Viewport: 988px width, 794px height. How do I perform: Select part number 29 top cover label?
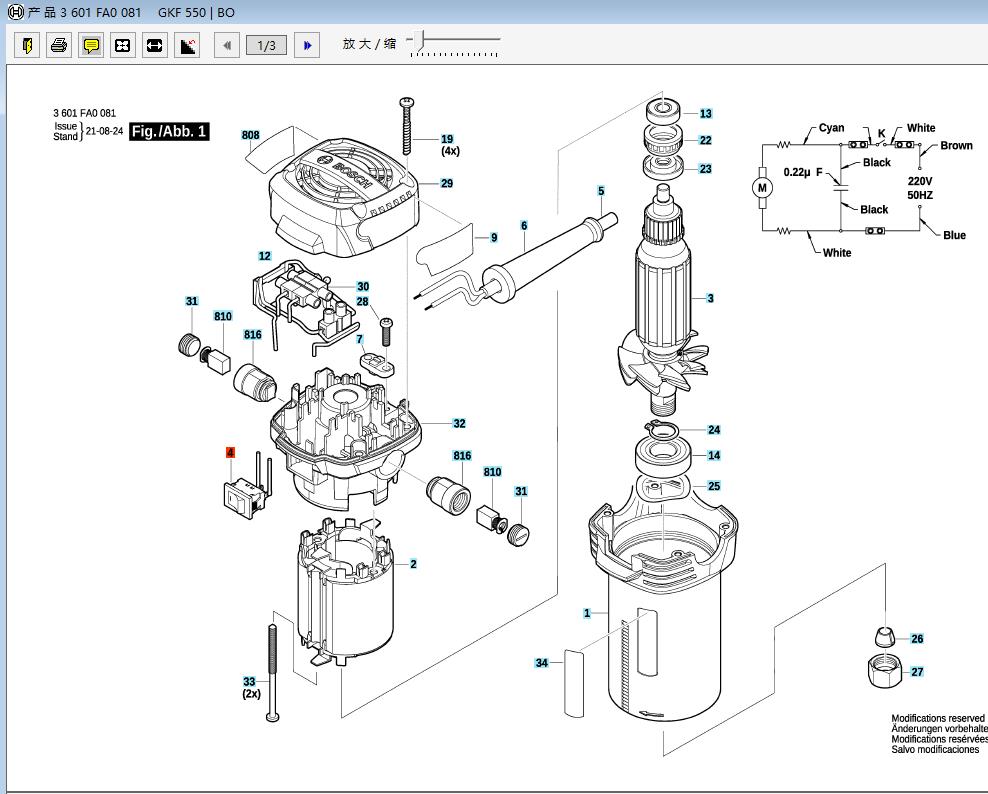tap(447, 183)
